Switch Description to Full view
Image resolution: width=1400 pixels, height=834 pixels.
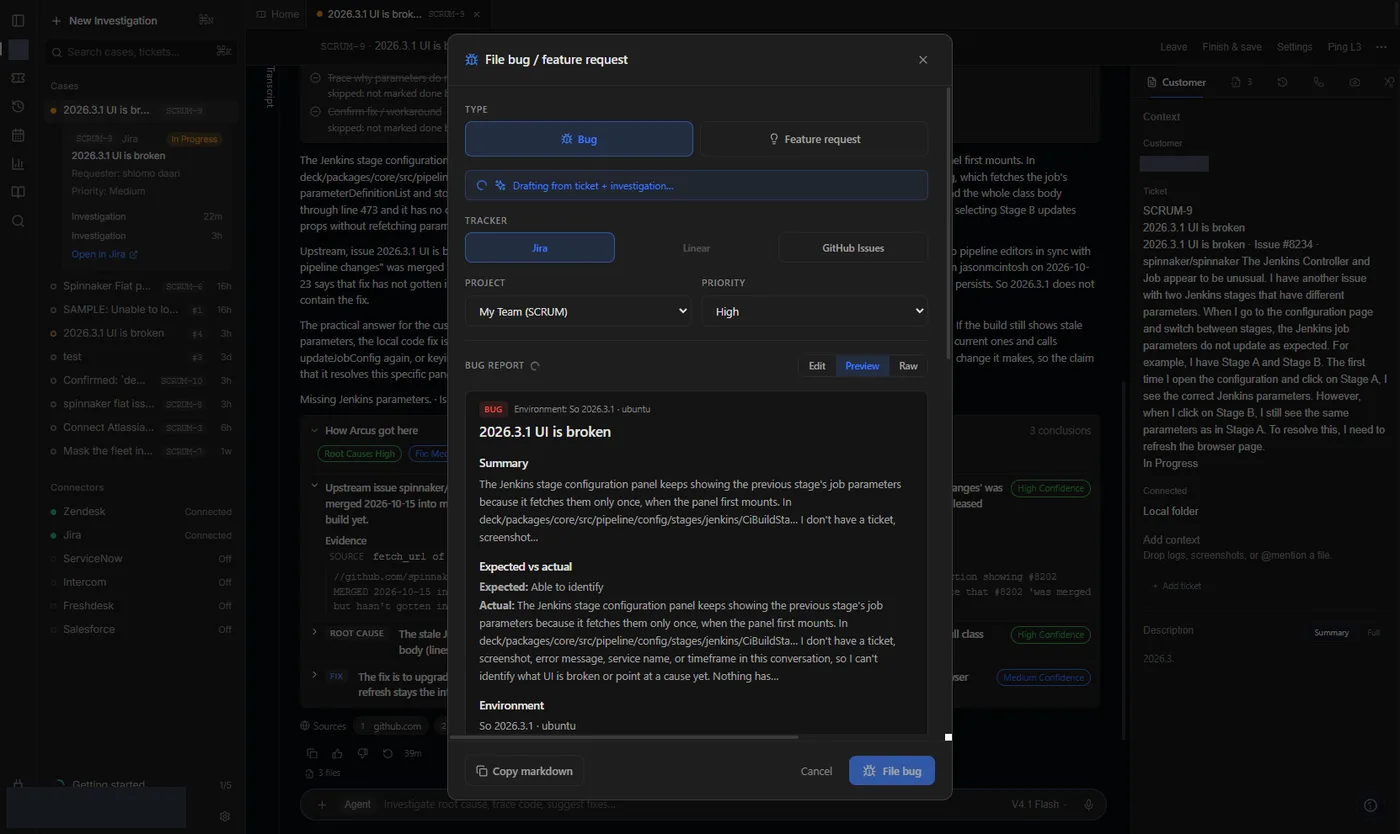click(x=1373, y=632)
